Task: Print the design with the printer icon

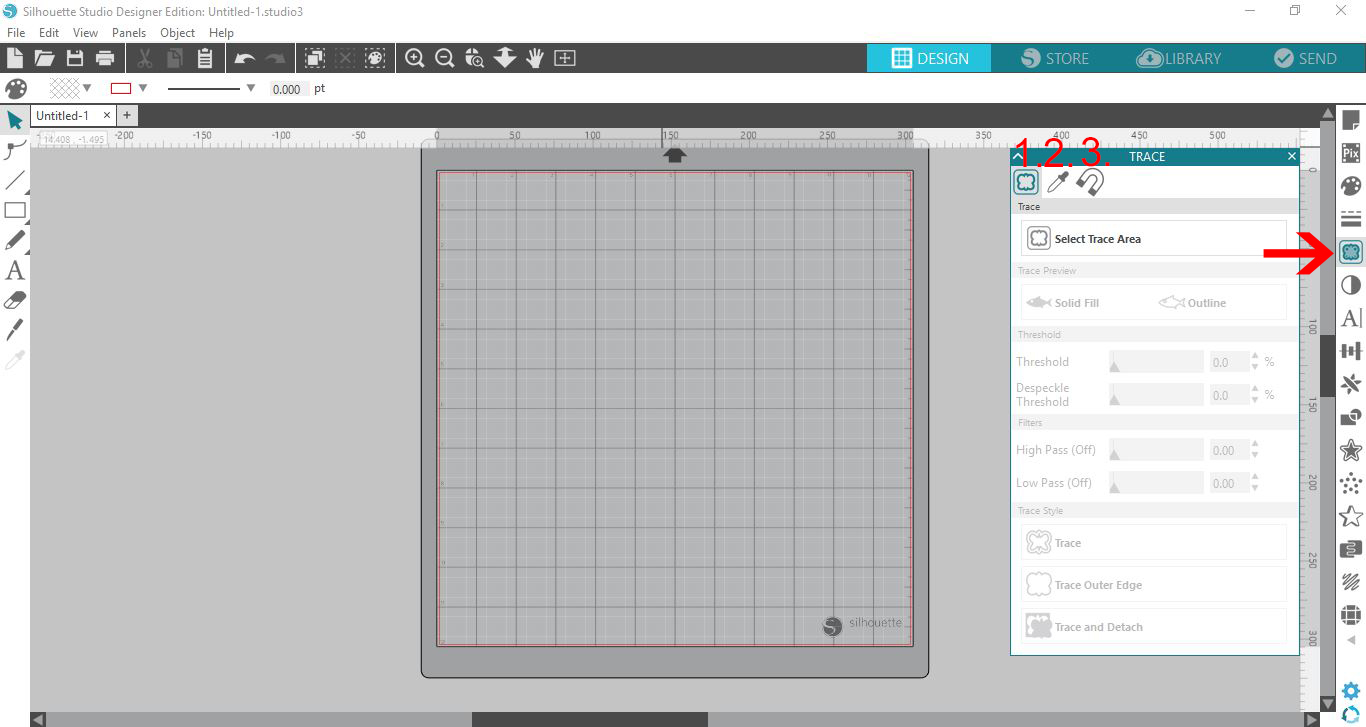Action: [105, 58]
